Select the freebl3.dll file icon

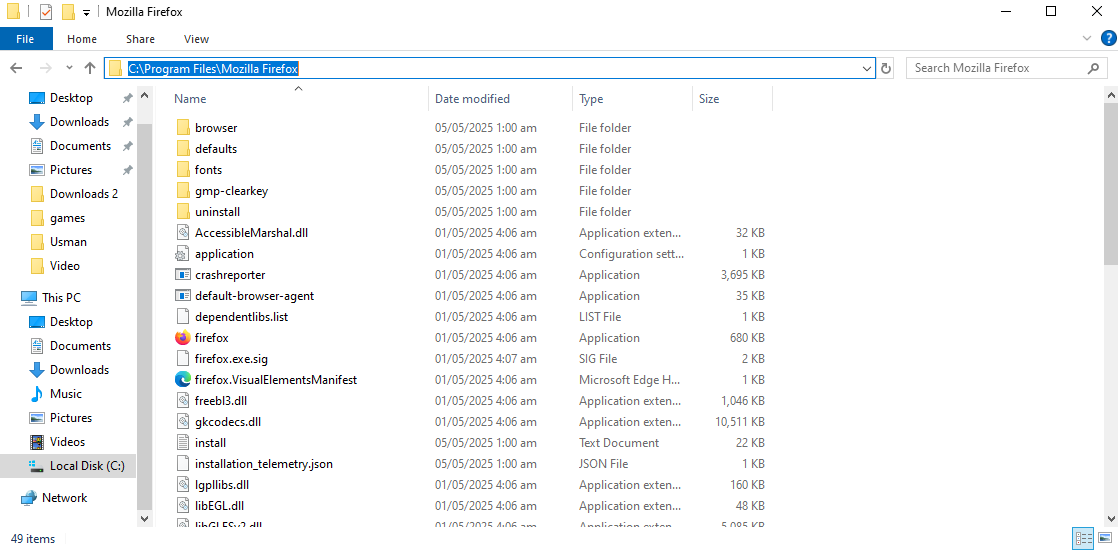(183, 401)
